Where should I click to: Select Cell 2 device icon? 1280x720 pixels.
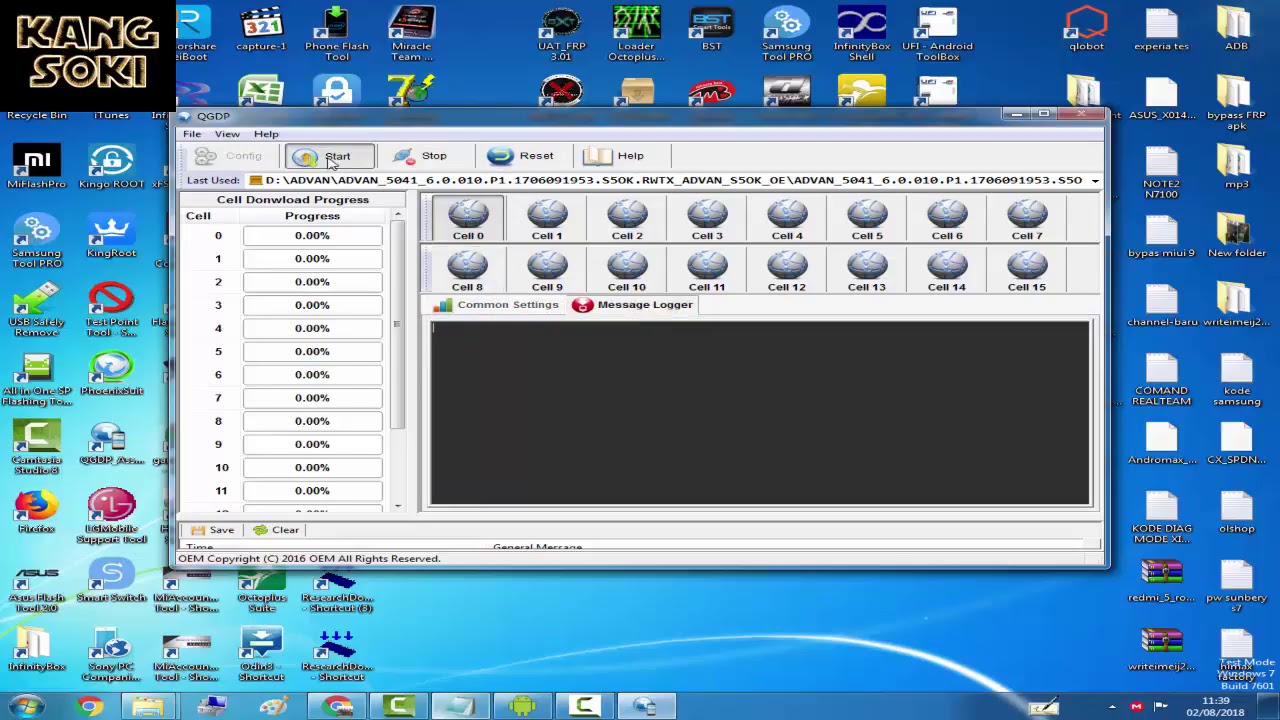point(627,219)
